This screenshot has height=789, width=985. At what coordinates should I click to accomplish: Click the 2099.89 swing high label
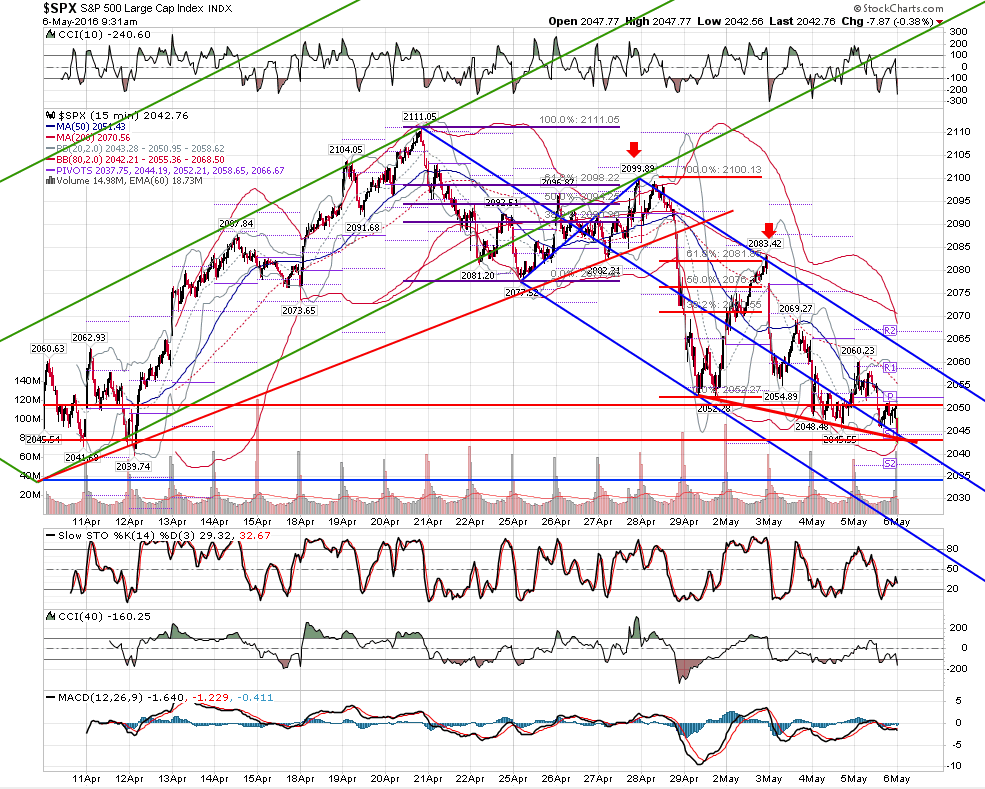click(638, 168)
